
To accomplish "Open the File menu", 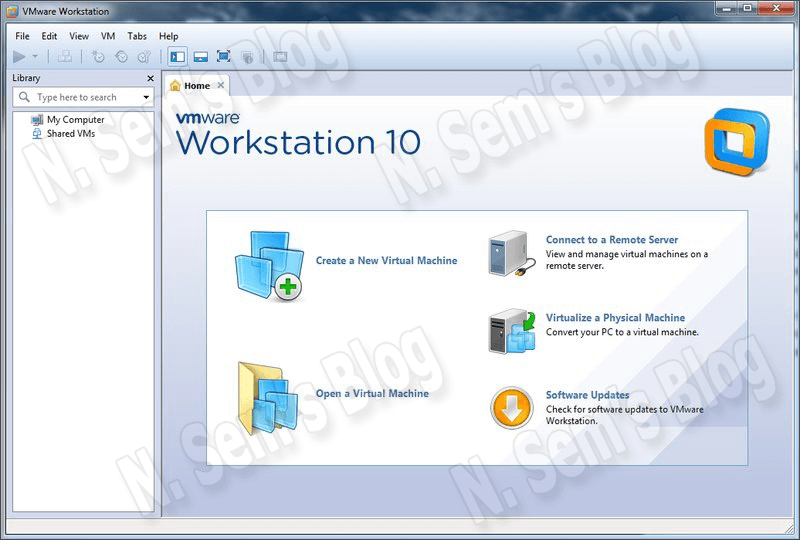I will 22,36.
